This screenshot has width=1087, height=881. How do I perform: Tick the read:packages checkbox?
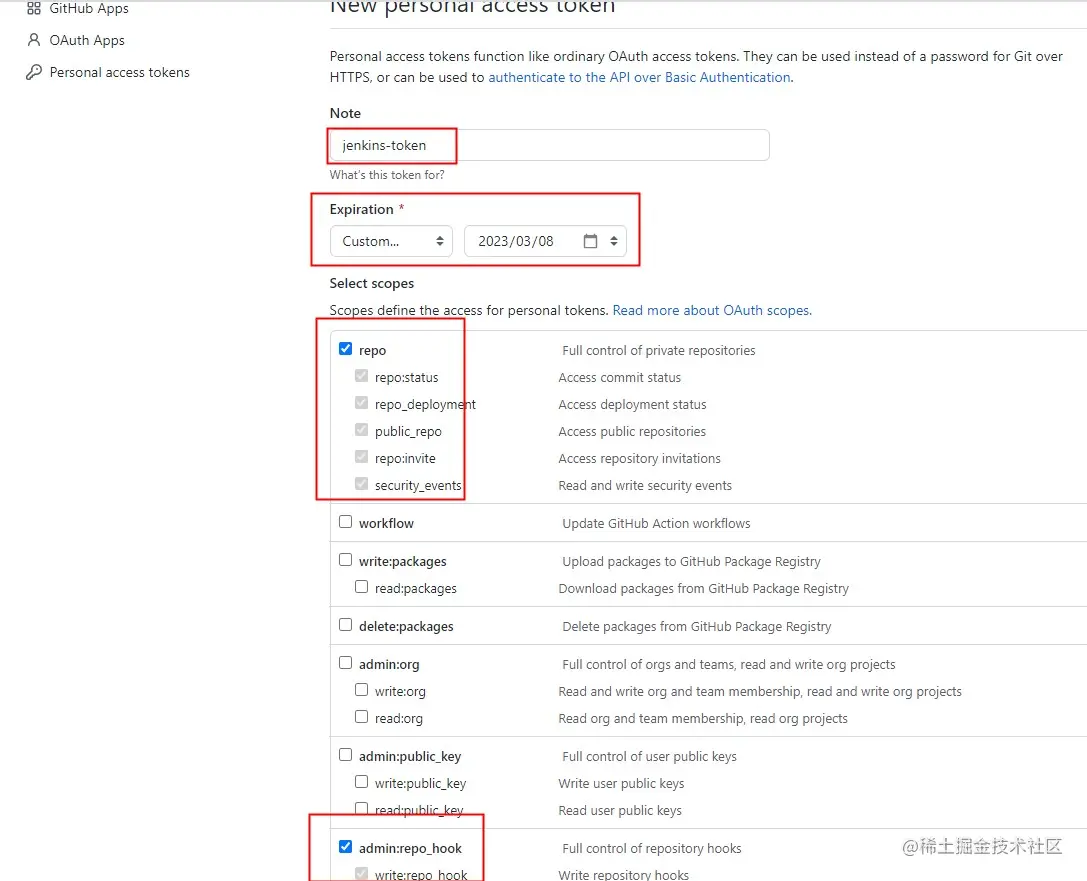pyautogui.click(x=362, y=587)
